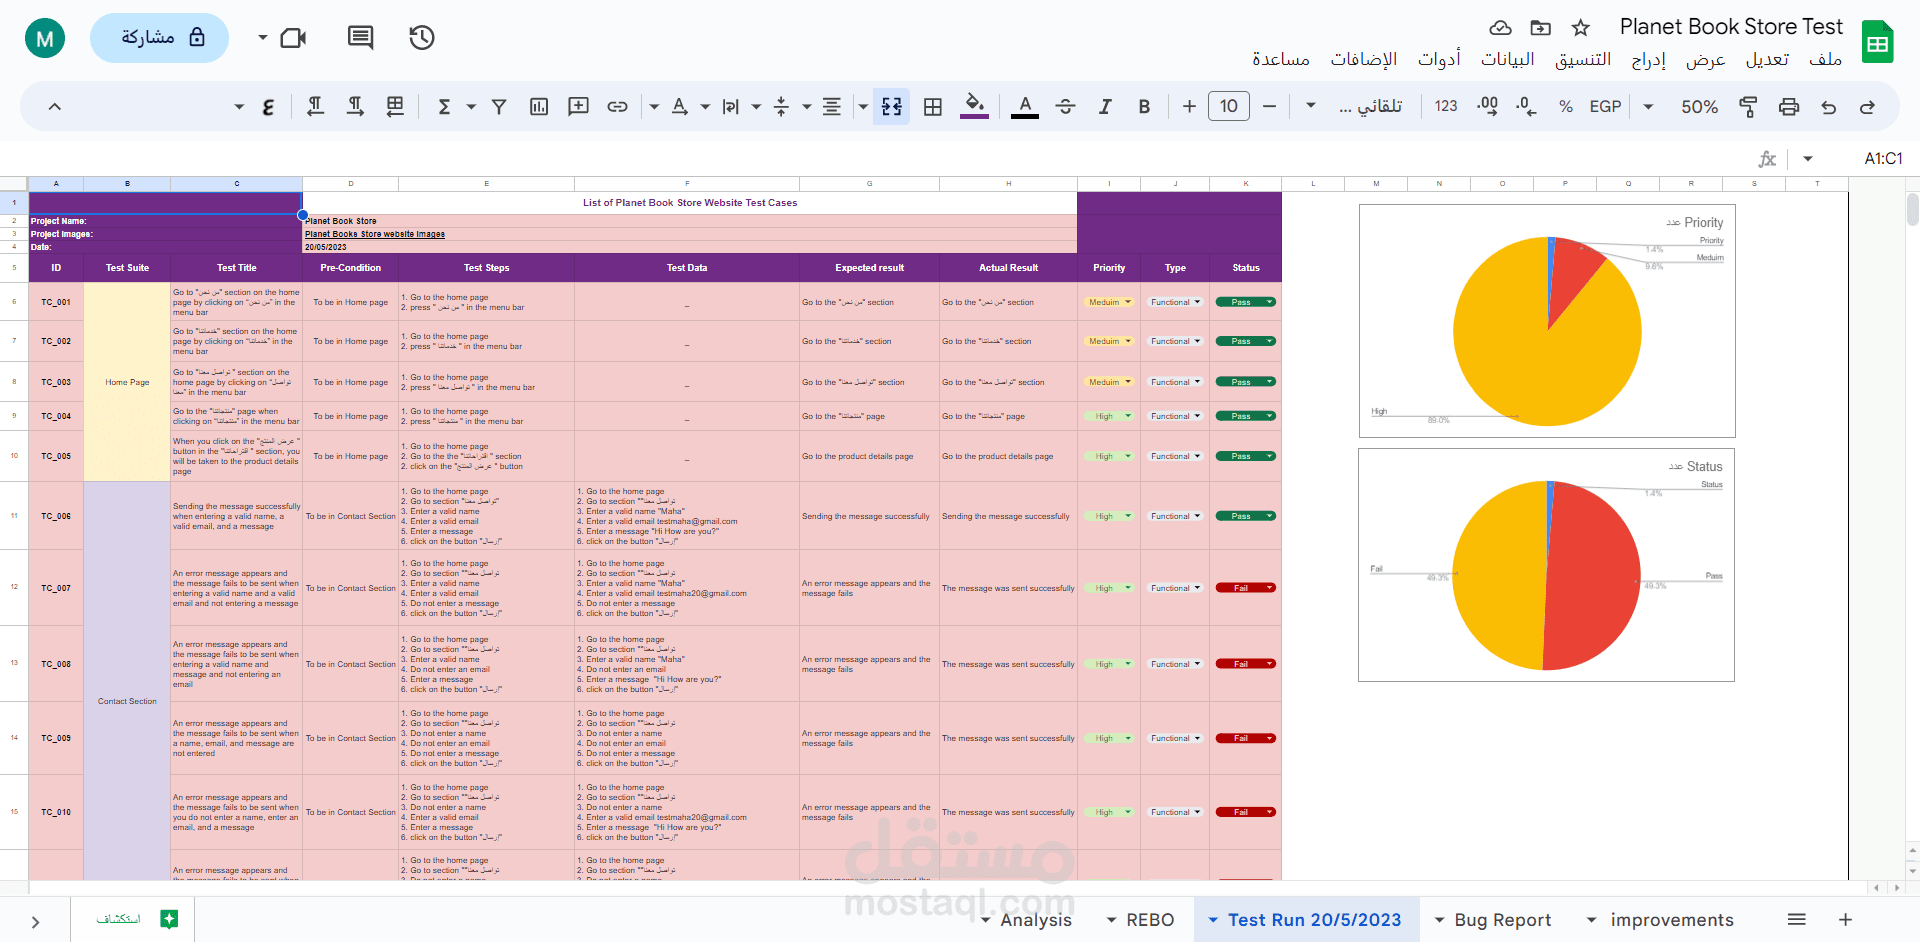
Task: Open the ملف (File) menu
Action: (x=1825, y=60)
